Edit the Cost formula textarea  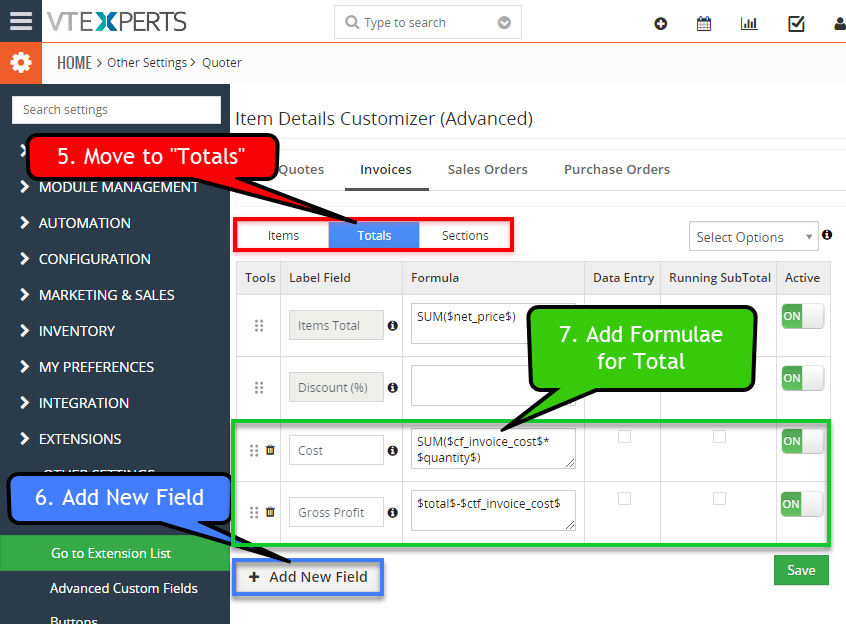493,448
